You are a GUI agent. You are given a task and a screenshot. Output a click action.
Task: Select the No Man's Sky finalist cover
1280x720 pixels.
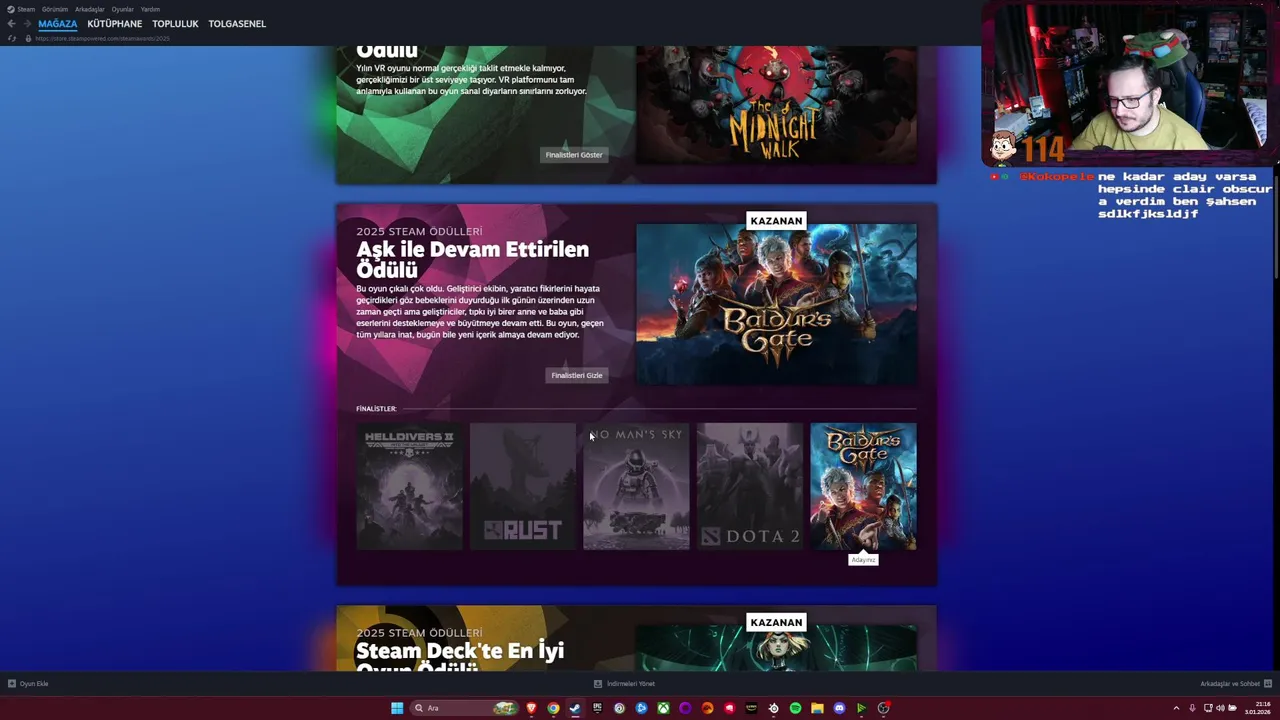coord(636,486)
